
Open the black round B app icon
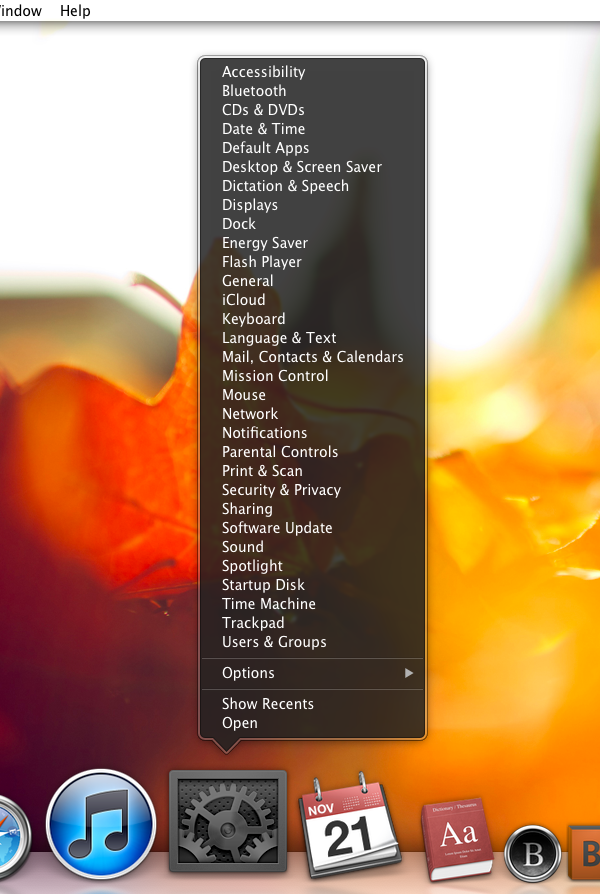pos(533,854)
